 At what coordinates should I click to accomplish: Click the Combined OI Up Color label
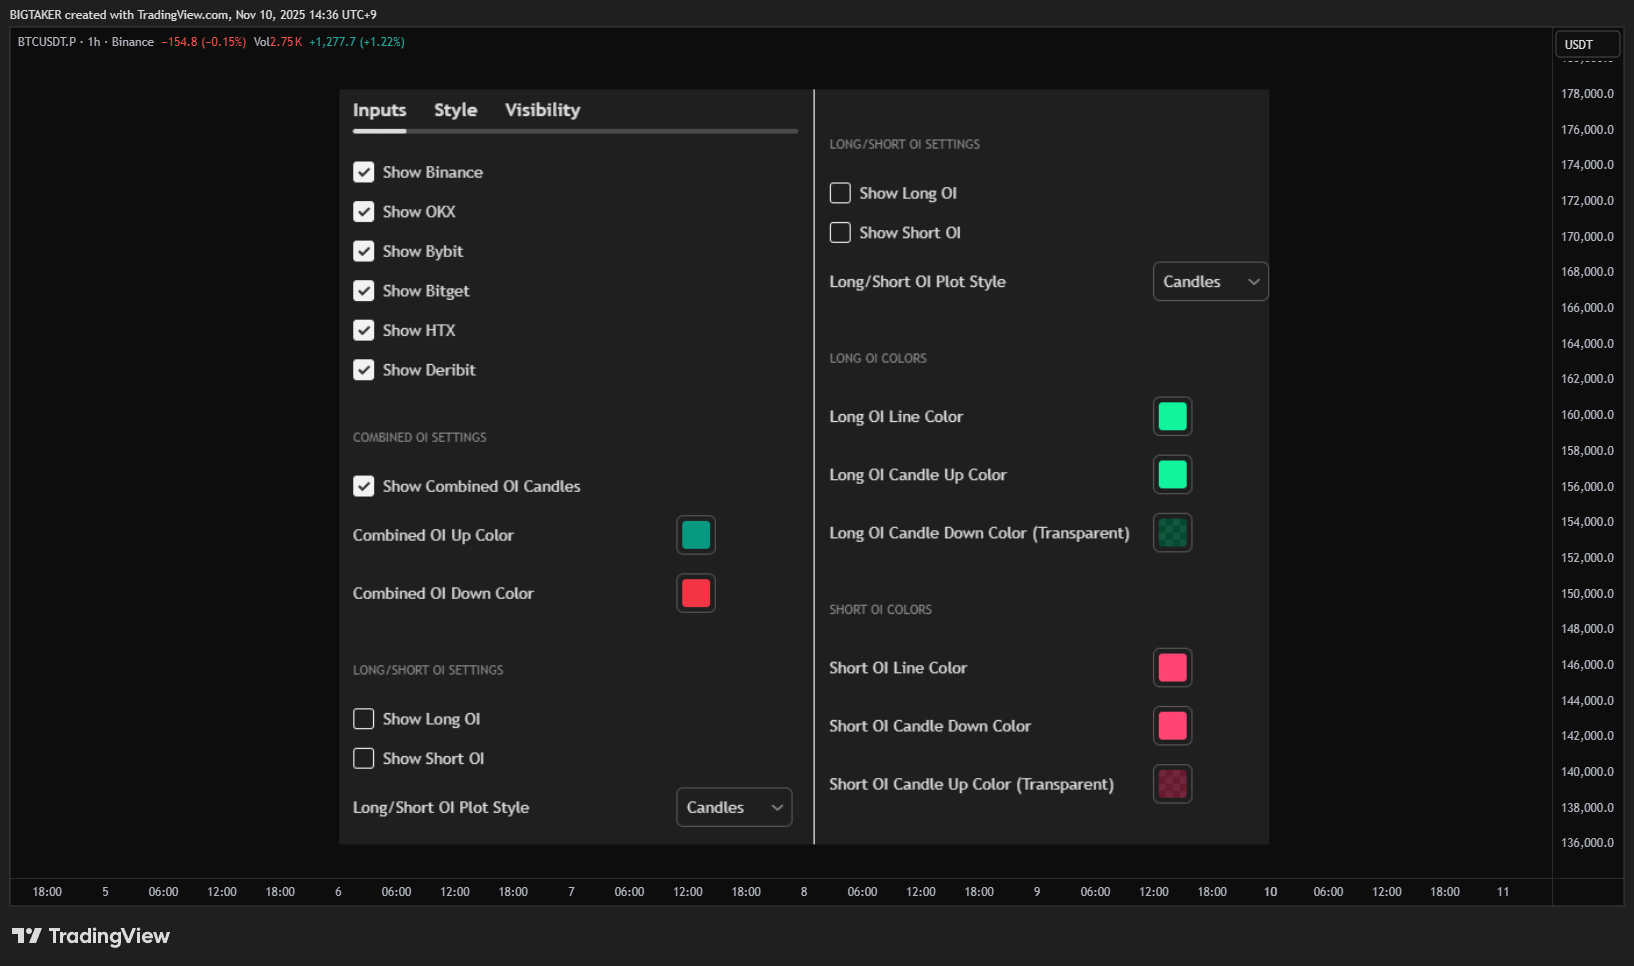pyautogui.click(x=433, y=535)
